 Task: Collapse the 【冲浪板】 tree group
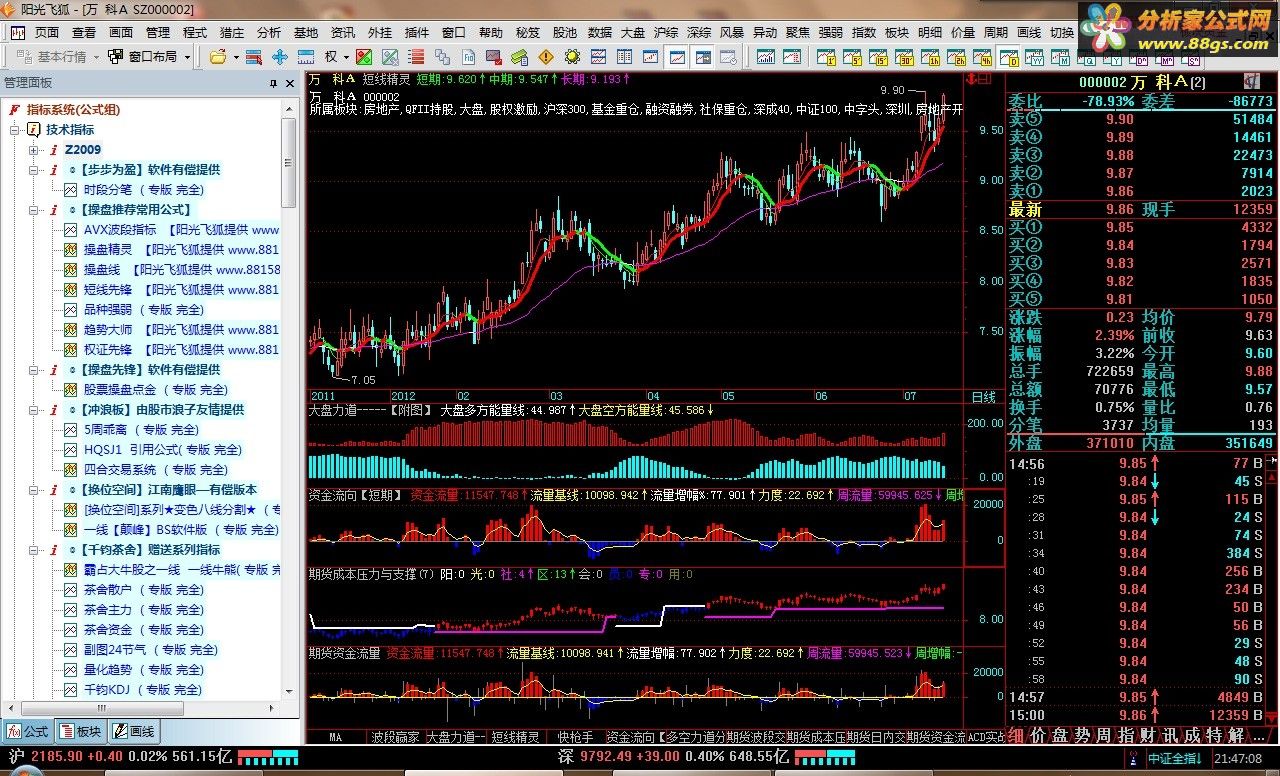pos(34,410)
